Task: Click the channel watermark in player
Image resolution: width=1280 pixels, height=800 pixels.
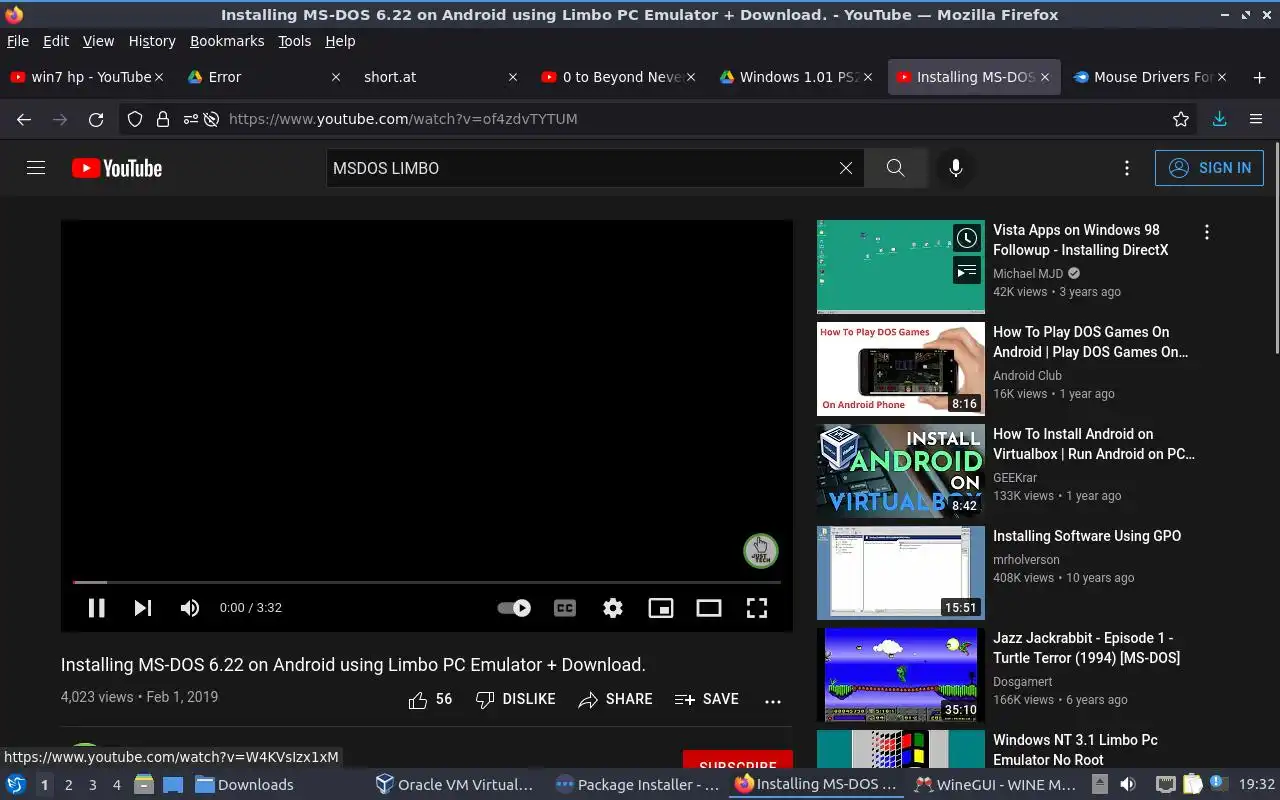Action: point(761,551)
